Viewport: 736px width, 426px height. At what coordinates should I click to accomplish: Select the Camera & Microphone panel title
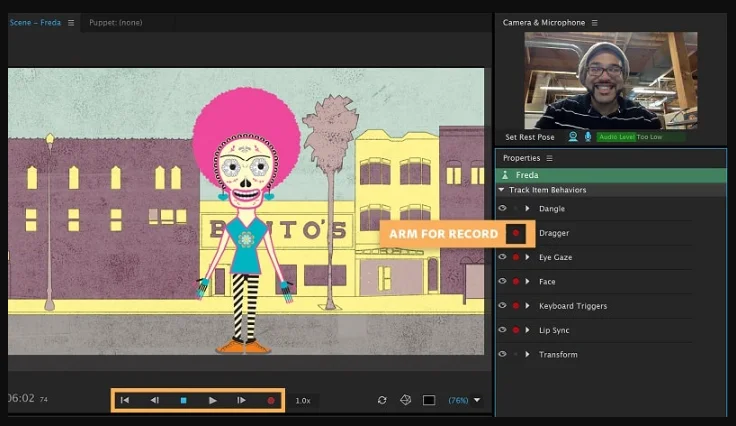point(544,23)
